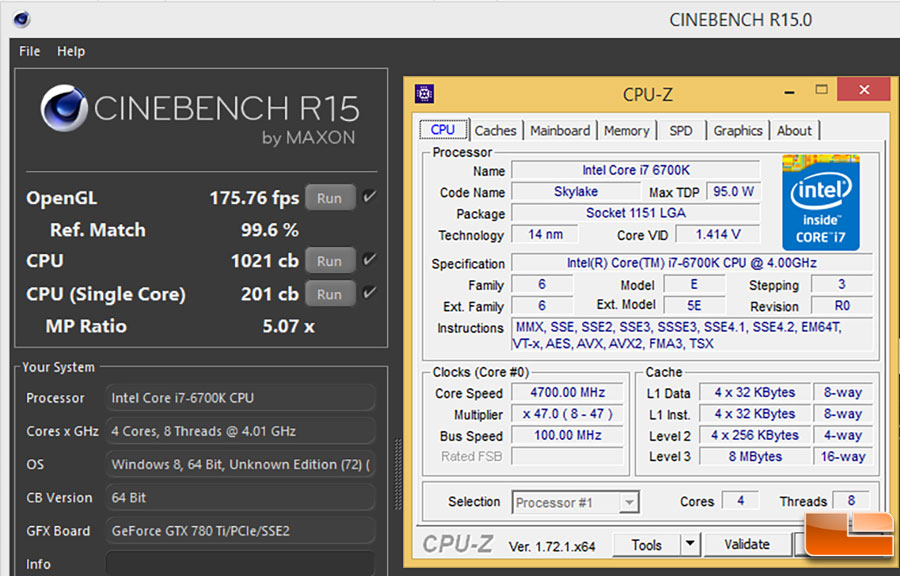Click the Tools button in CPU-Z
Viewport: 900px width, 576px height.
646,544
